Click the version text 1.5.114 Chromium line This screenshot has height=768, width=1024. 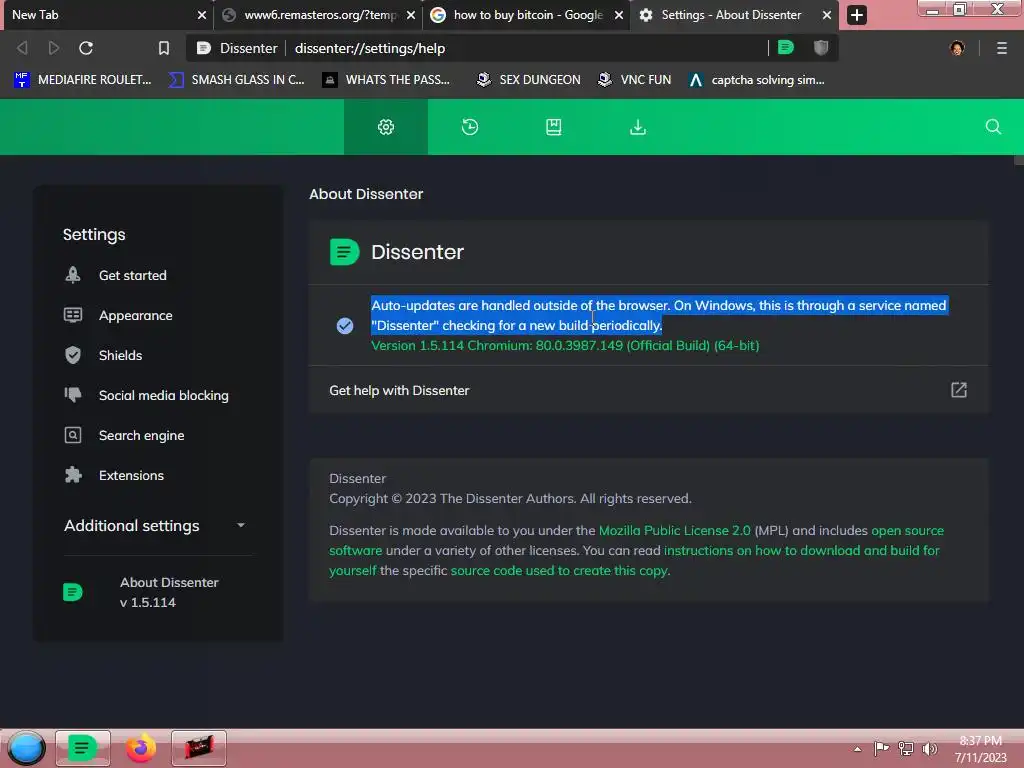565,345
